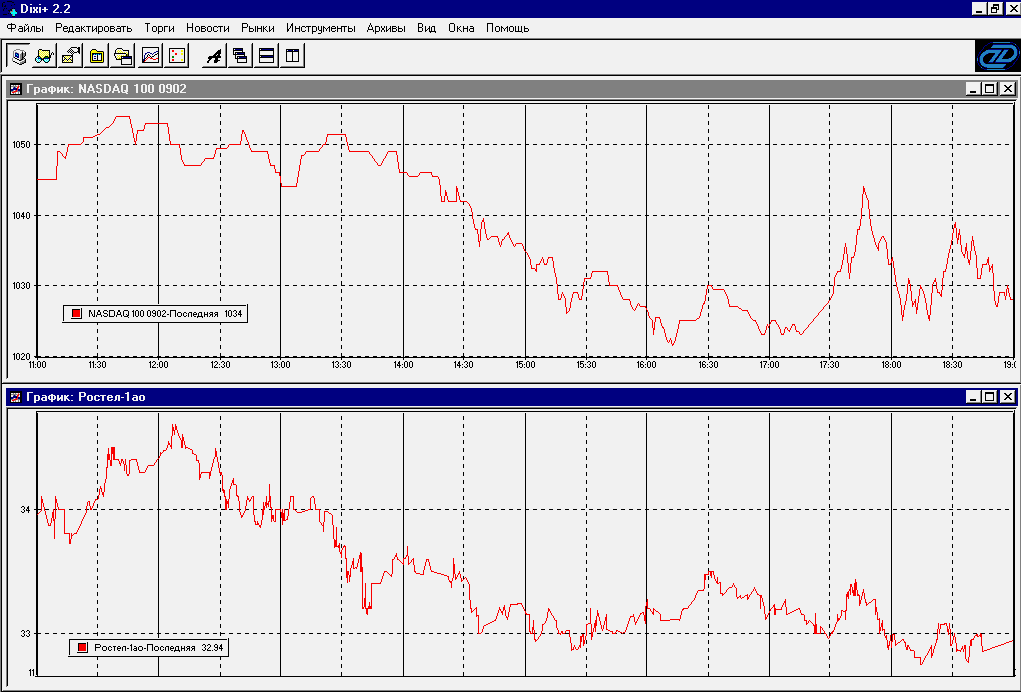The height and width of the screenshot is (692, 1021).
Task: Open the Архивы menu
Action: pyautogui.click(x=386, y=28)
